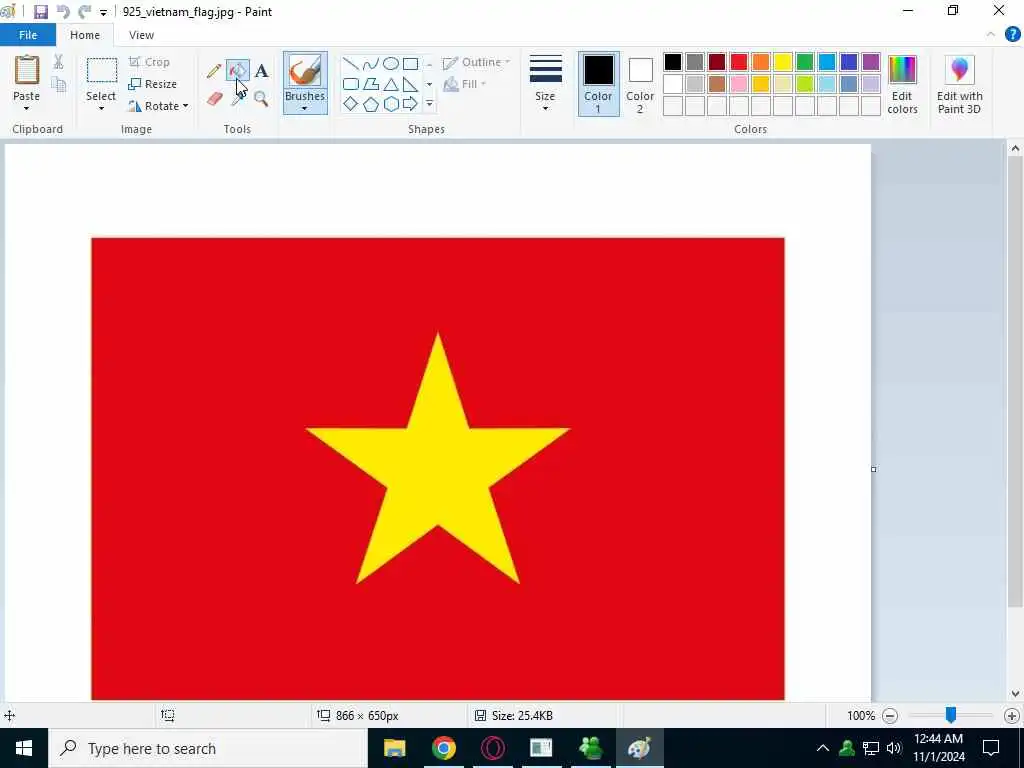Choose the Diamond shape
This screenshot has width=1024, height=768.
coord(351,104)
